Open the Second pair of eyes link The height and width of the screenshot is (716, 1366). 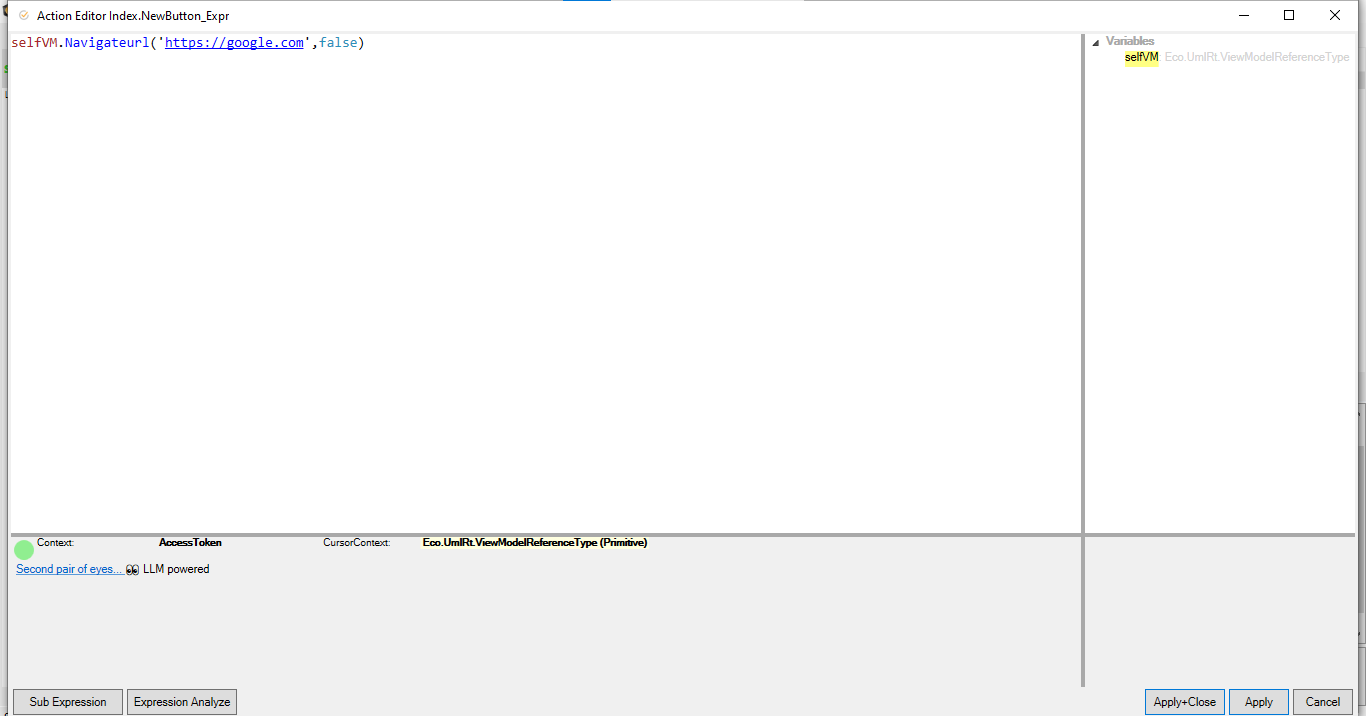click(69, 570)
